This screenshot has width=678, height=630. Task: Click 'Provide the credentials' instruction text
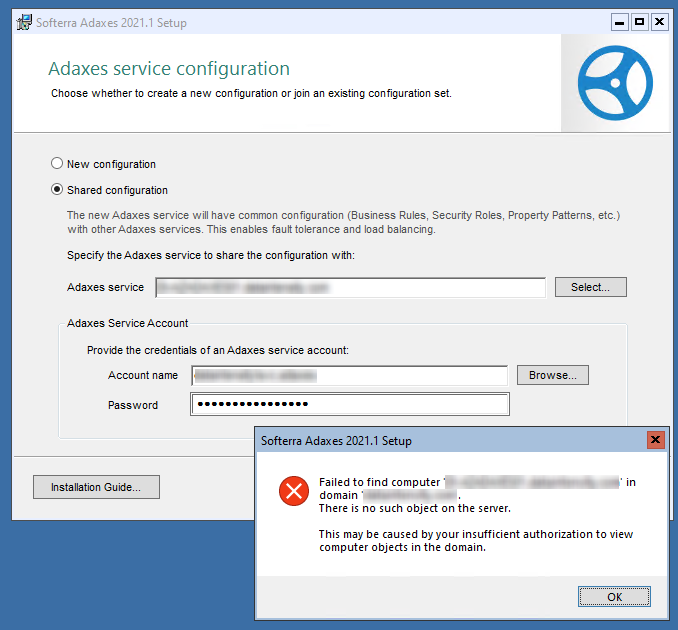(x=218, y=350)
